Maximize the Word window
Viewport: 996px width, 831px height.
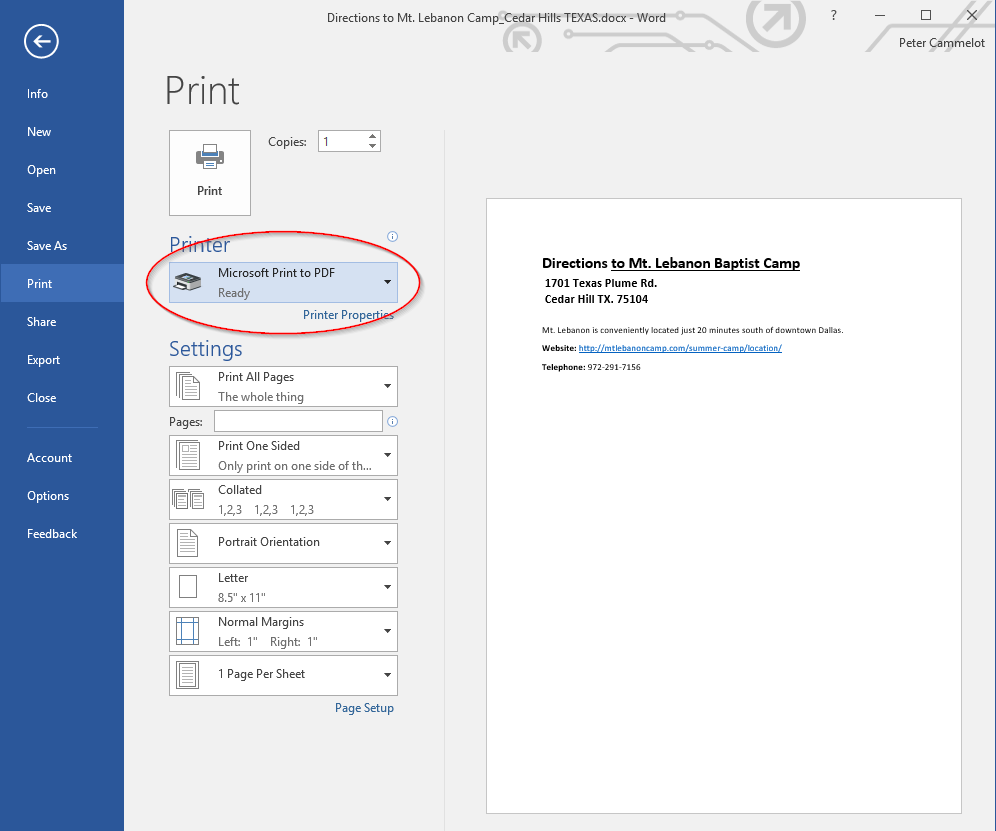[x=925, y=15]
